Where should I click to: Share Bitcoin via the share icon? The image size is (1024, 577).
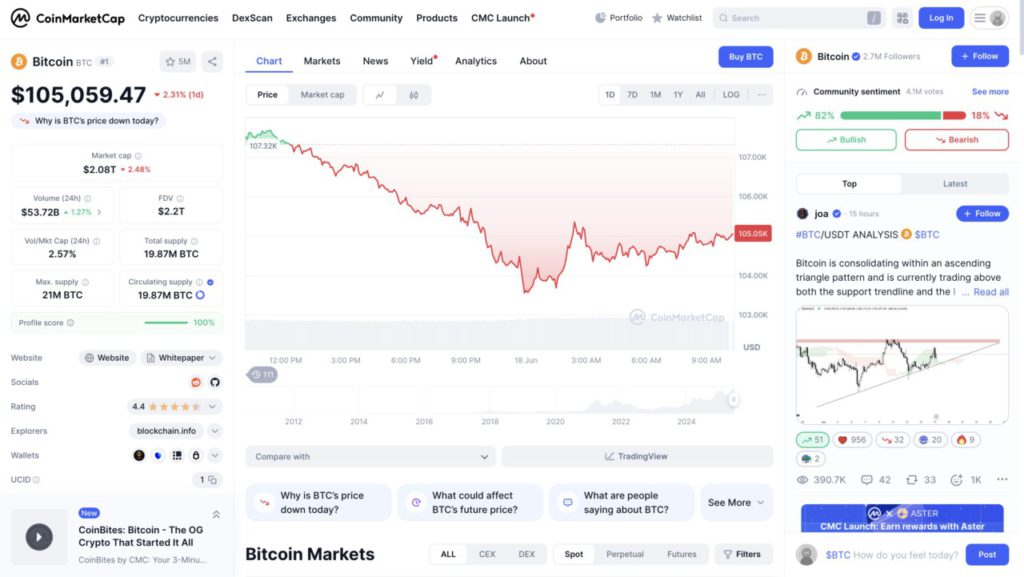click(x=212, y=61)
